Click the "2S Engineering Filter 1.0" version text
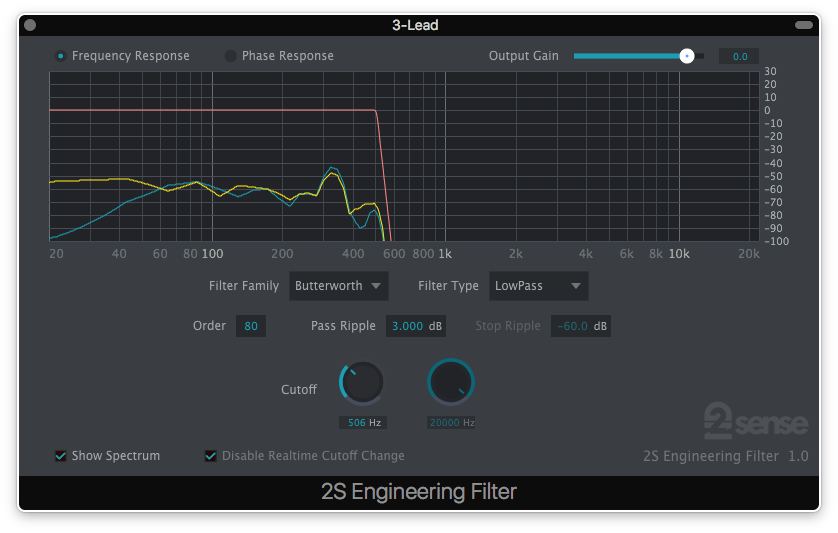The height and width of the screenshot is (533, 838). (x=725, y=456)
